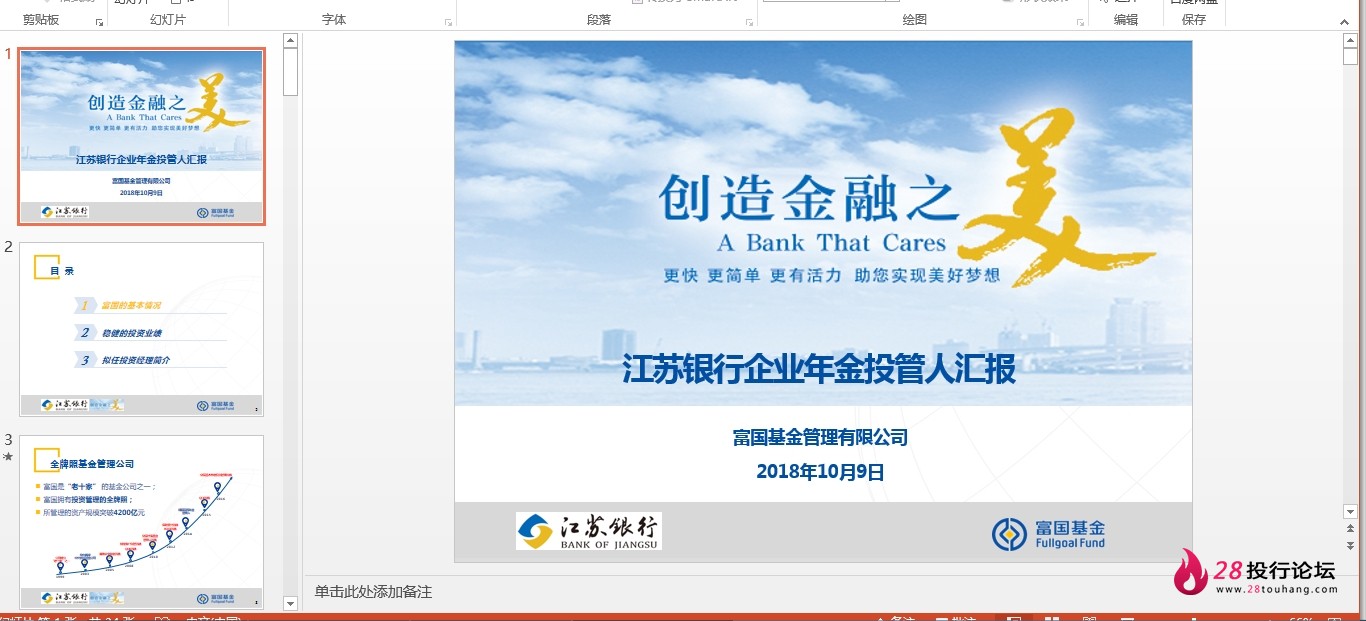Go to the next slide using double-down arrow

click(1349, 544)
